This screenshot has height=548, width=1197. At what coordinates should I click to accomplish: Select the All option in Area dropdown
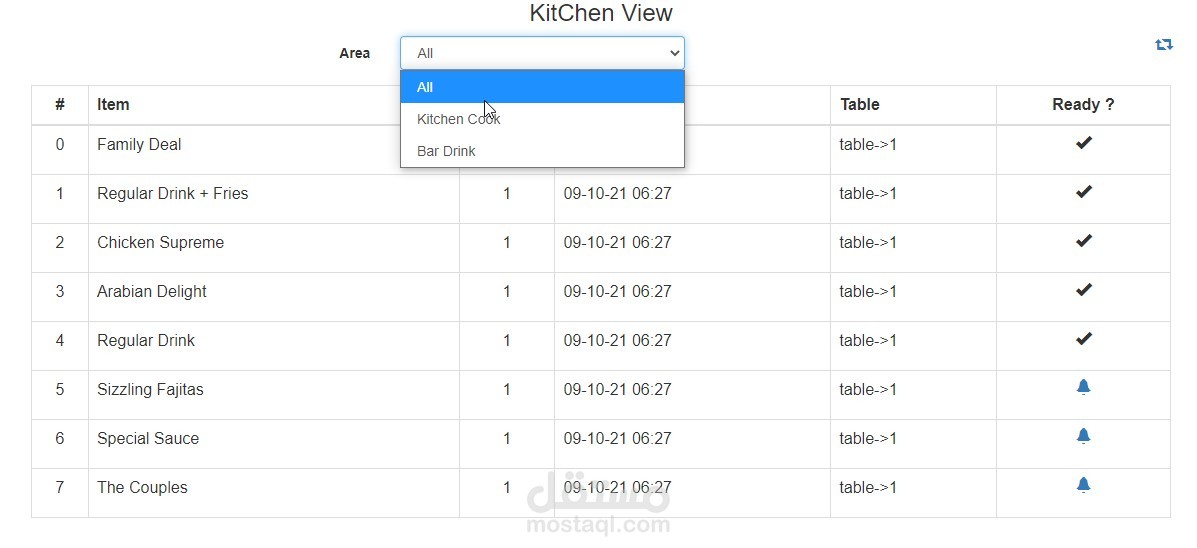(x=542, y=87)
